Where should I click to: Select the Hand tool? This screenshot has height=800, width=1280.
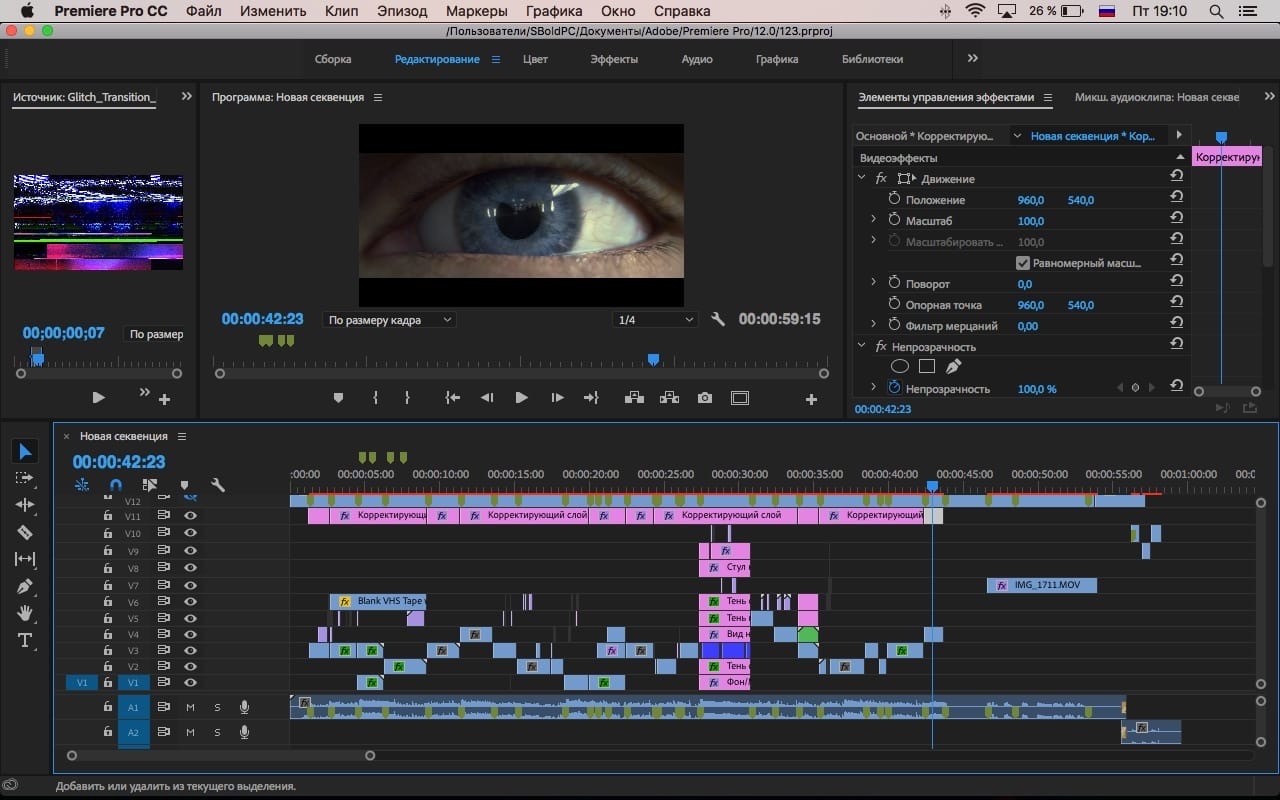click(25, 613)
